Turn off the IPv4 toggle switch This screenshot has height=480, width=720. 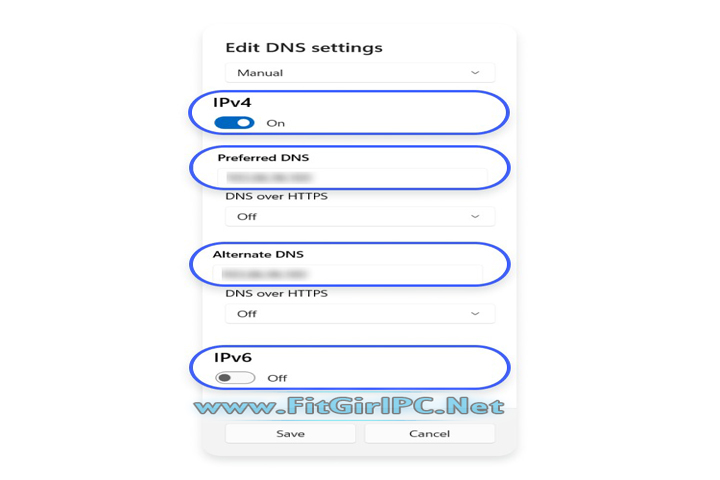[234, 123]
